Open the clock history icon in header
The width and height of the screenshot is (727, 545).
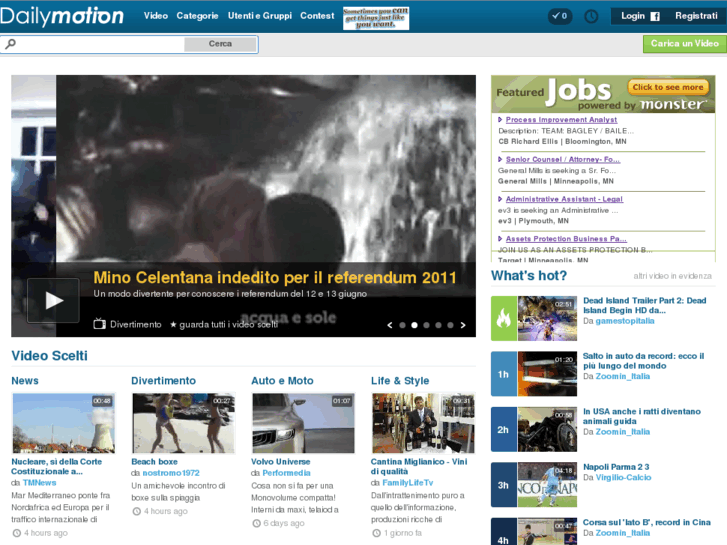(591, 16)
